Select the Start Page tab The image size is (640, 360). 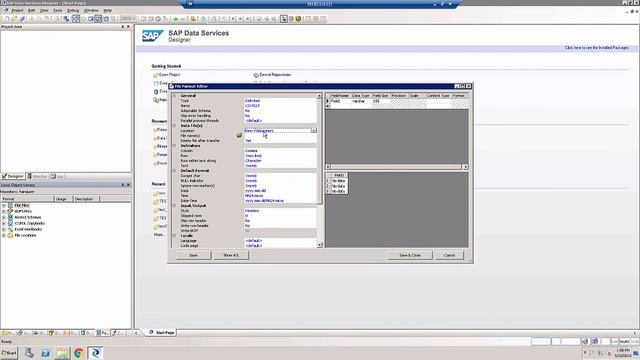[162, 333]
